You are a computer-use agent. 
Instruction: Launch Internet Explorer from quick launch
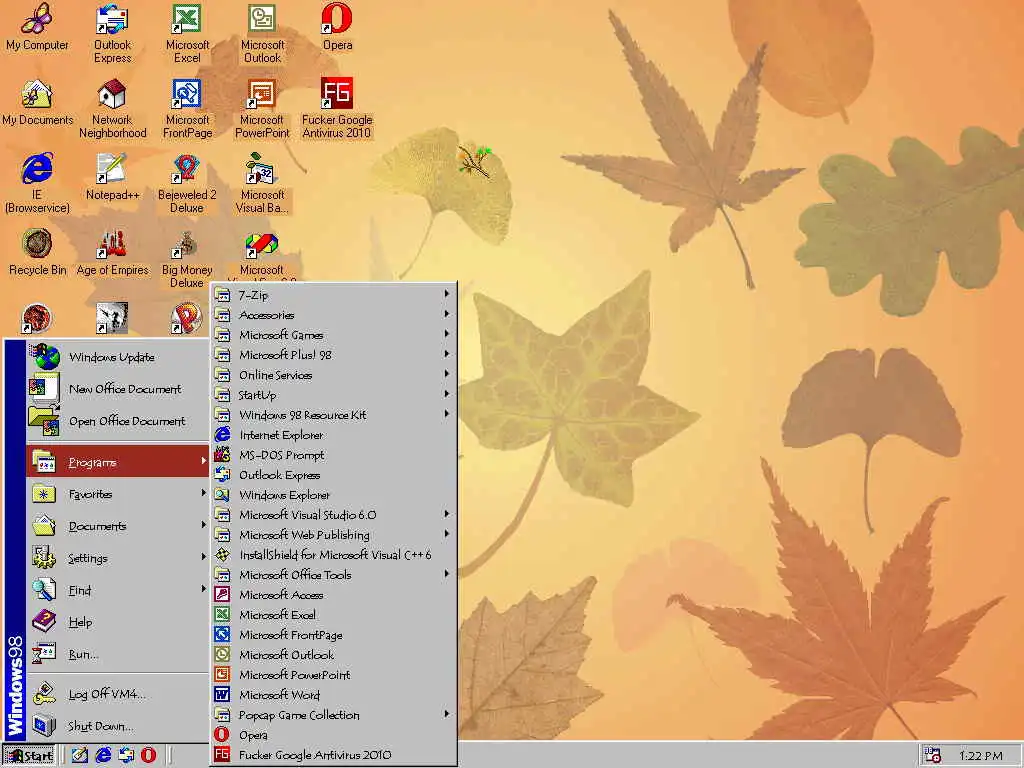pos(103,756)
